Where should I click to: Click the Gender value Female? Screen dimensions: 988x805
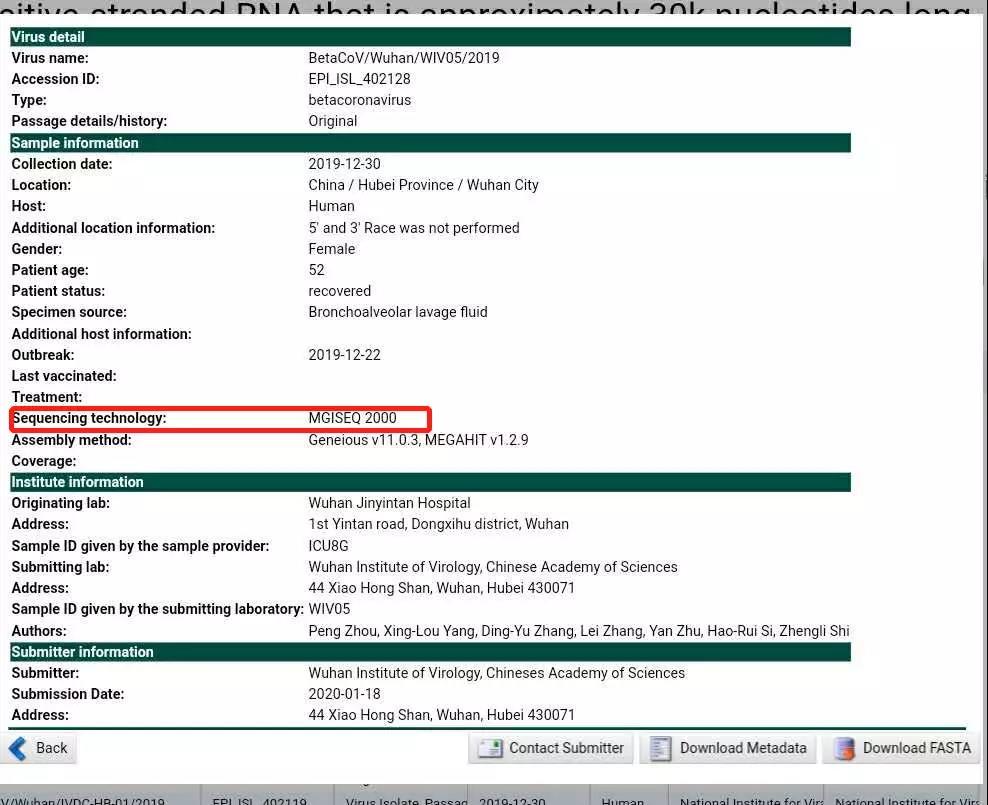pyautogui.click(x=331, y=249)
